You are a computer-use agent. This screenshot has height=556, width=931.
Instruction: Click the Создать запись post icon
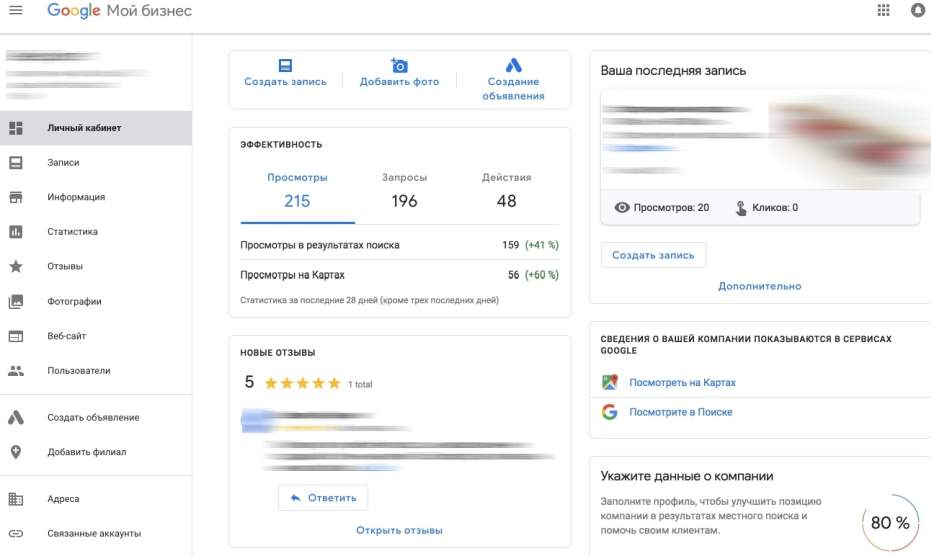[x=285, y=65]
